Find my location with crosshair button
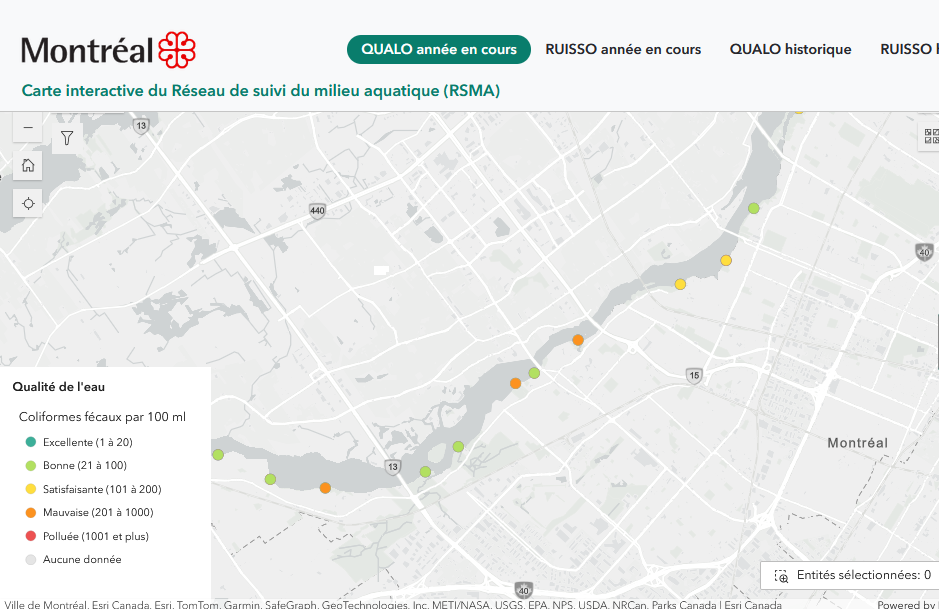This screenshot has height=609, width=939. pyautogui.click(x=28, y=203)
